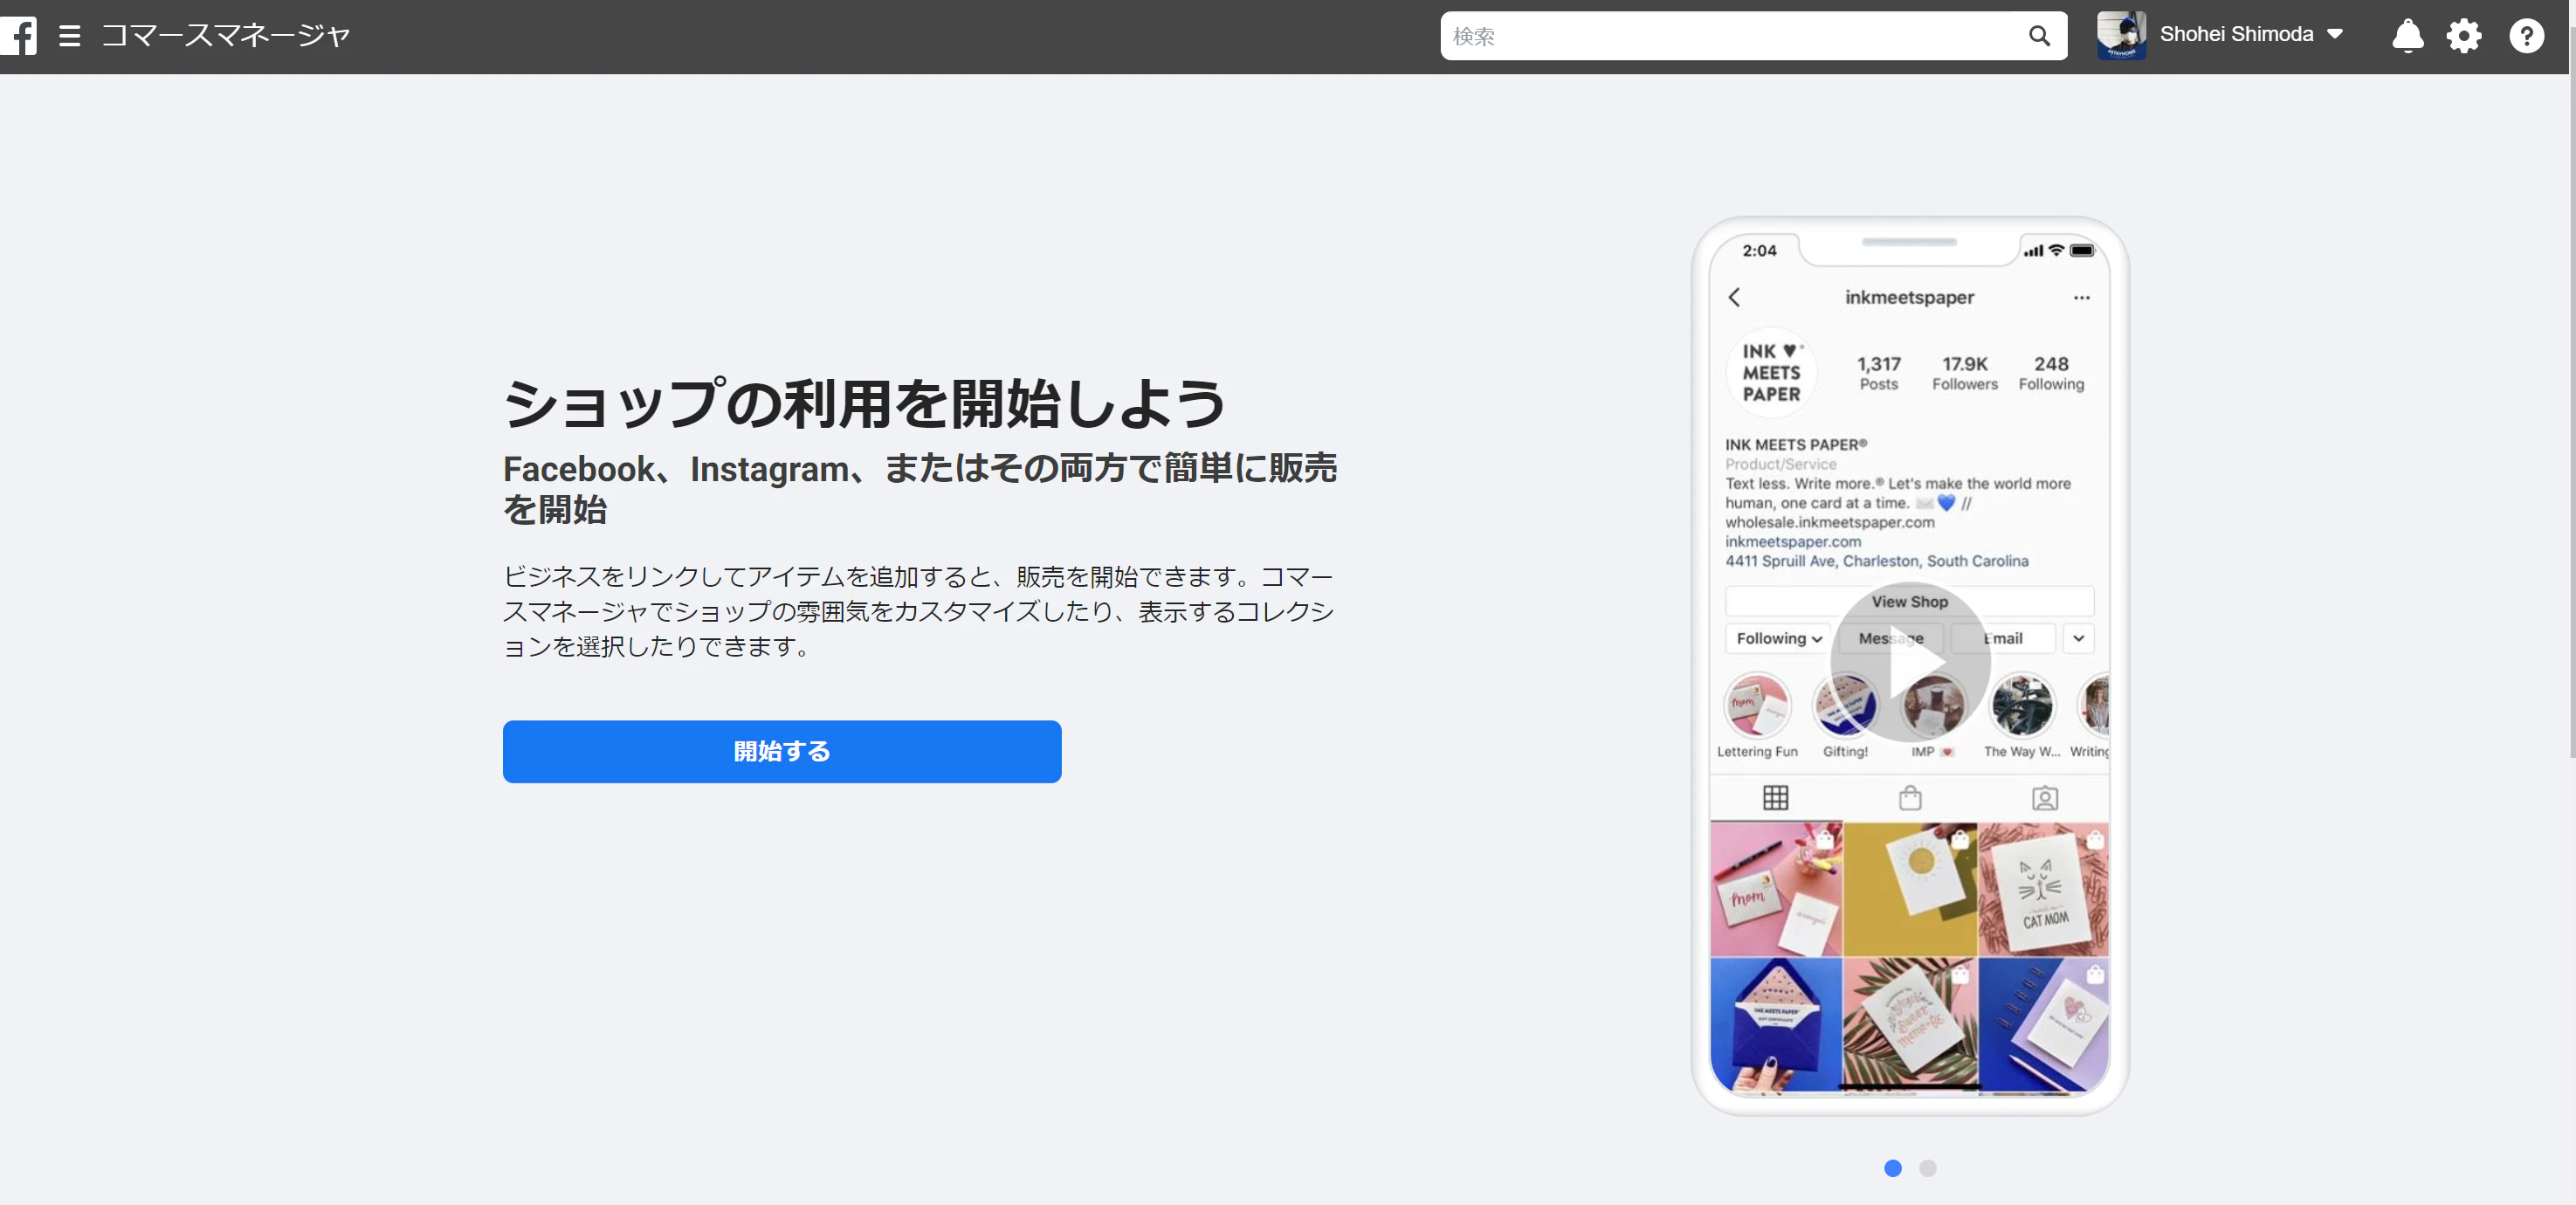The image size is (2576, 1205).
Task: Click the CAT MOM card thumbnail
Action: click(2043, 889)
